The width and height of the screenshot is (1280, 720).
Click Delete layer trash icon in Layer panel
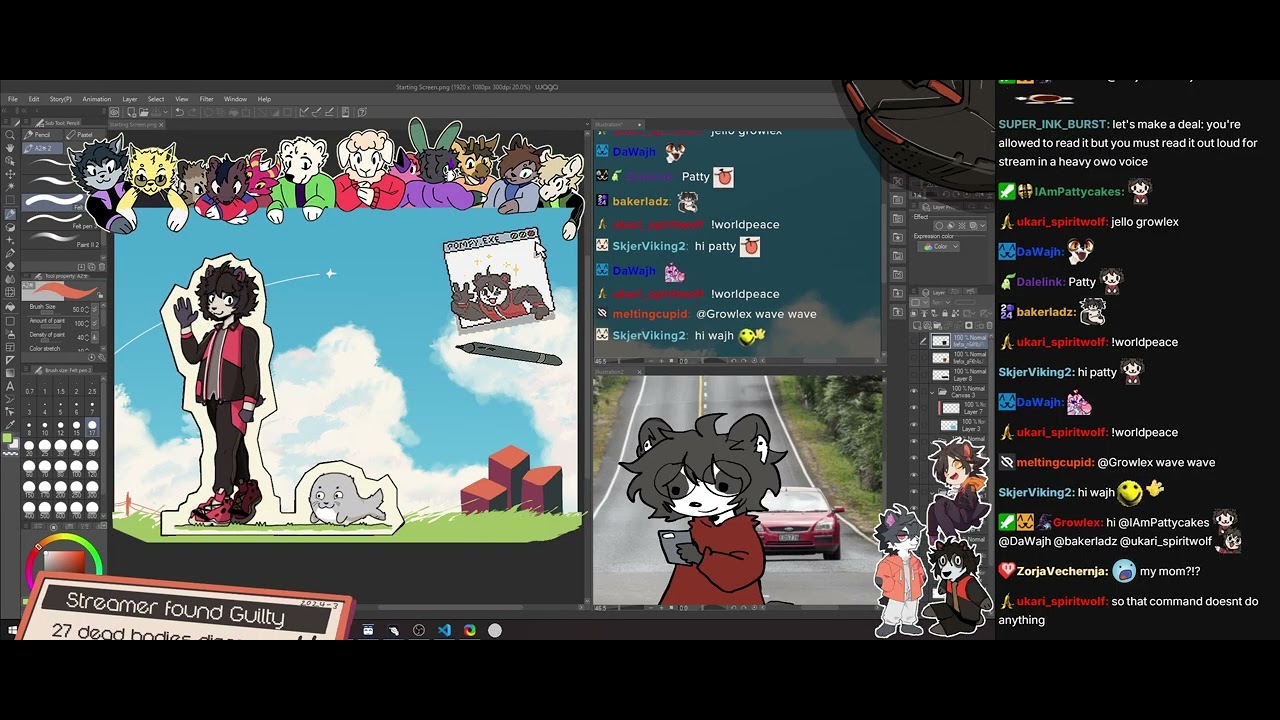(990, 325)
